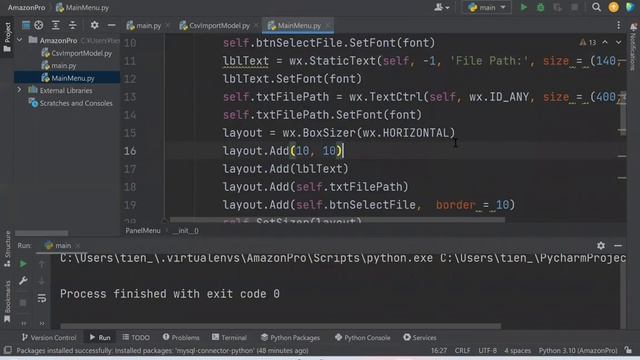Hide the Project panel with minus icon
The width and height of the screenshot is (640, 360).
tap(111, 25)
